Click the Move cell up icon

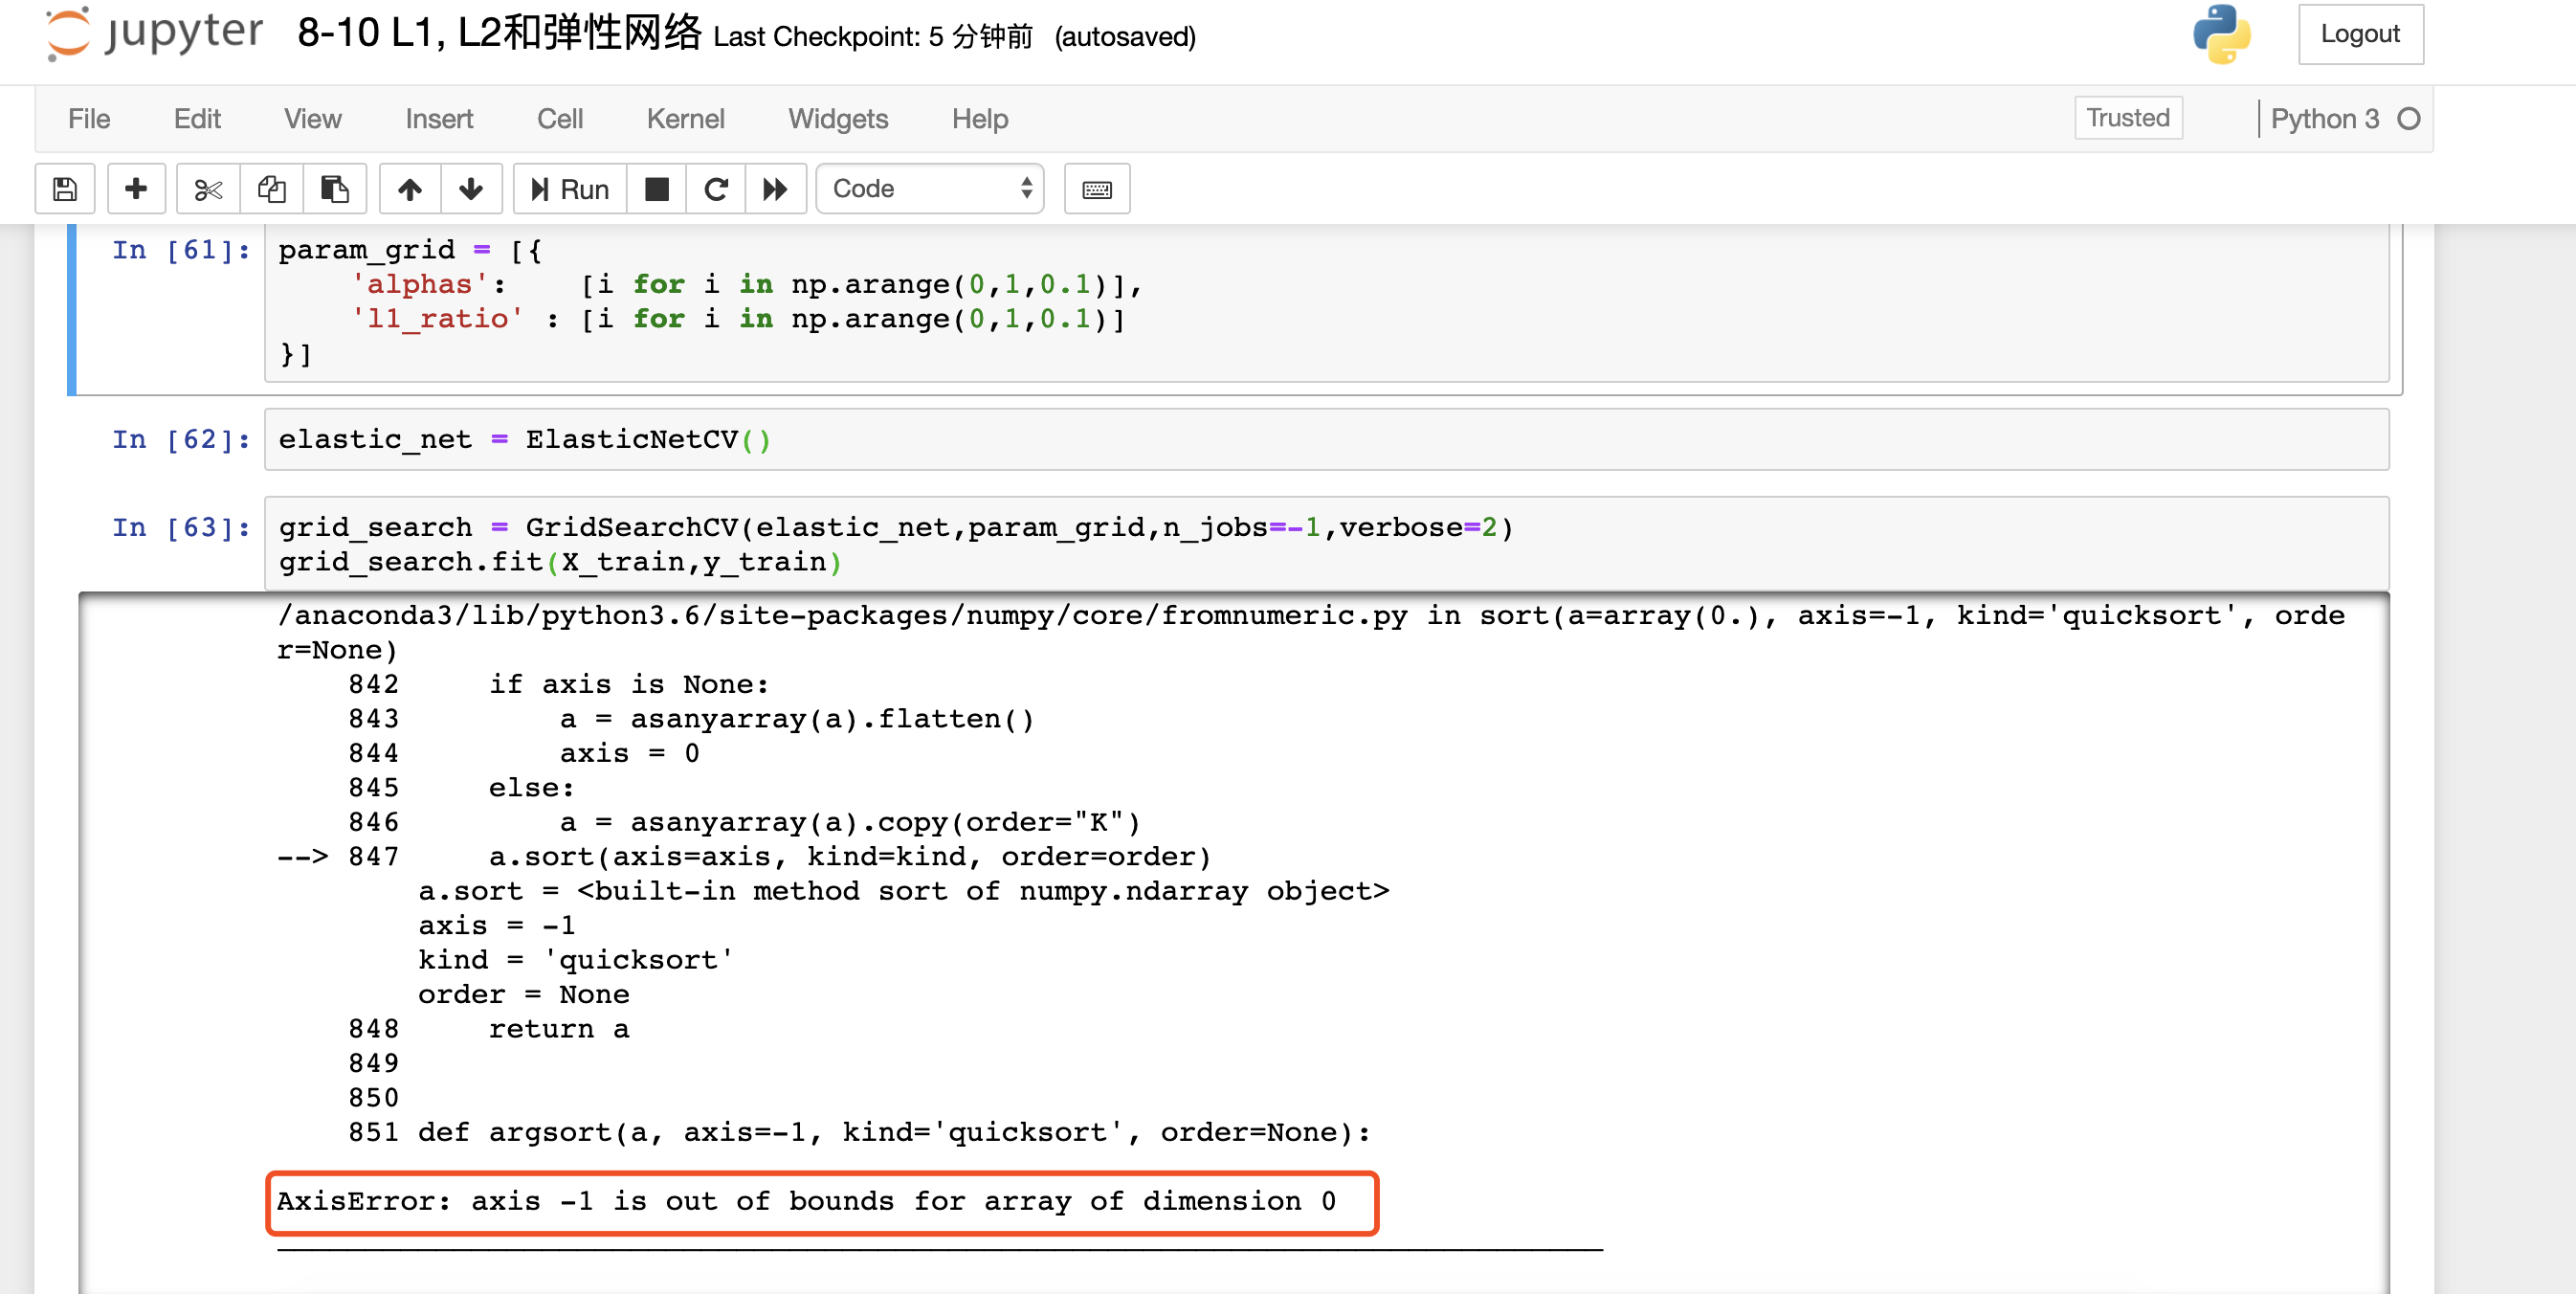[408, 187]
